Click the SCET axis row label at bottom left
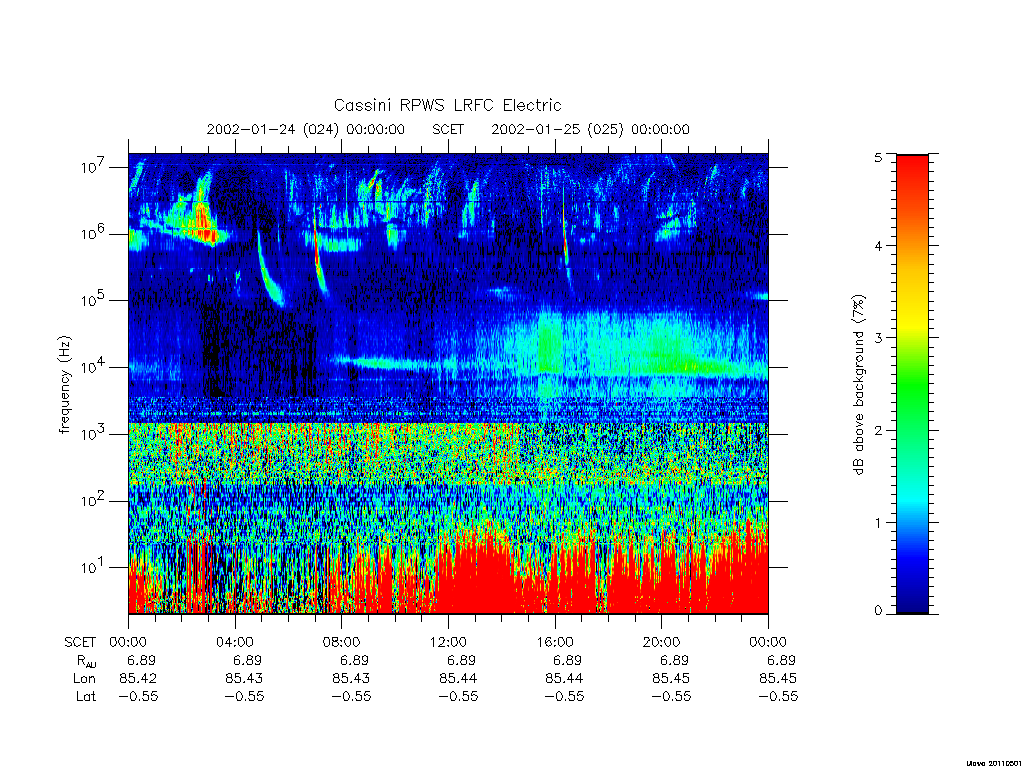The image size is (1024, 768). click(80, 642)
